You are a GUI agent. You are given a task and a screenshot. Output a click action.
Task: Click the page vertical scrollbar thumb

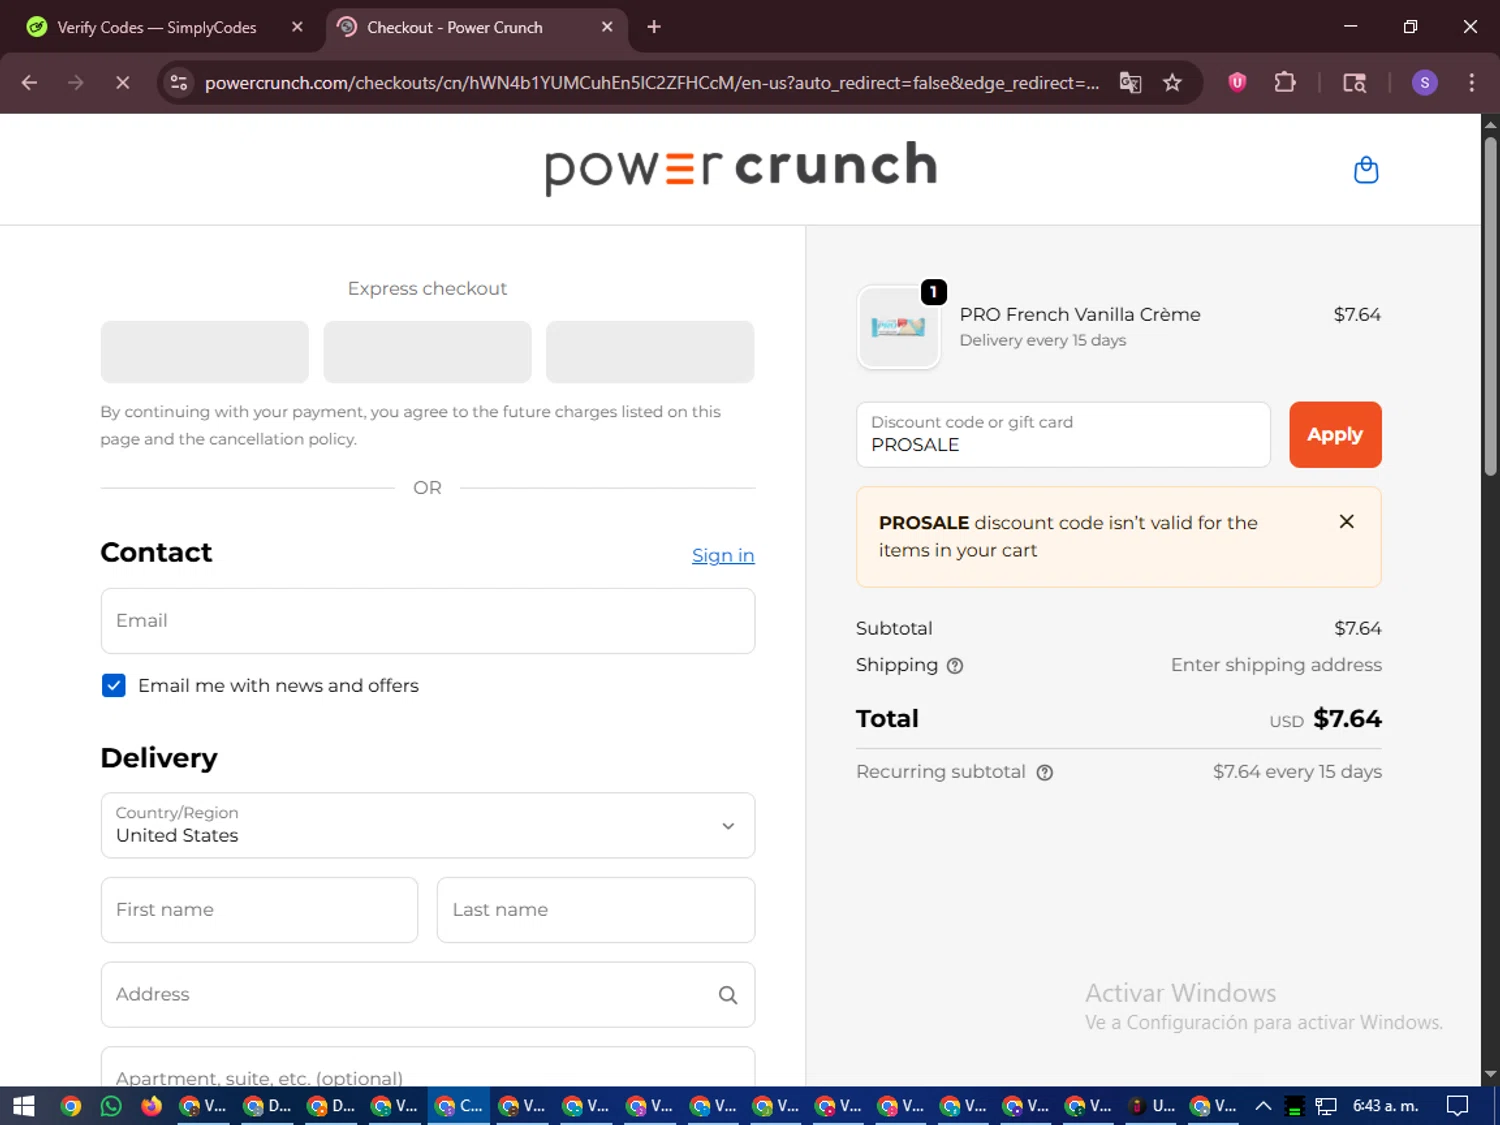pyautogui.click(x=1490, y=305)
